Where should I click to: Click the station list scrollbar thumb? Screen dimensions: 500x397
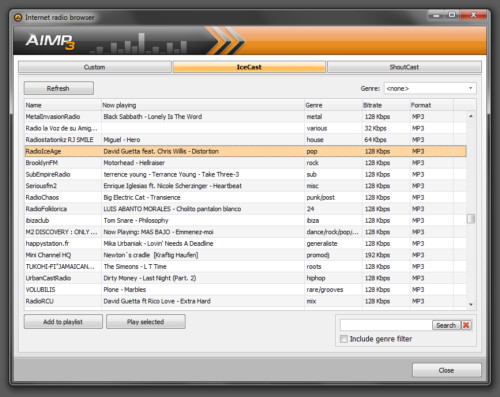click(x=471, y=219)
